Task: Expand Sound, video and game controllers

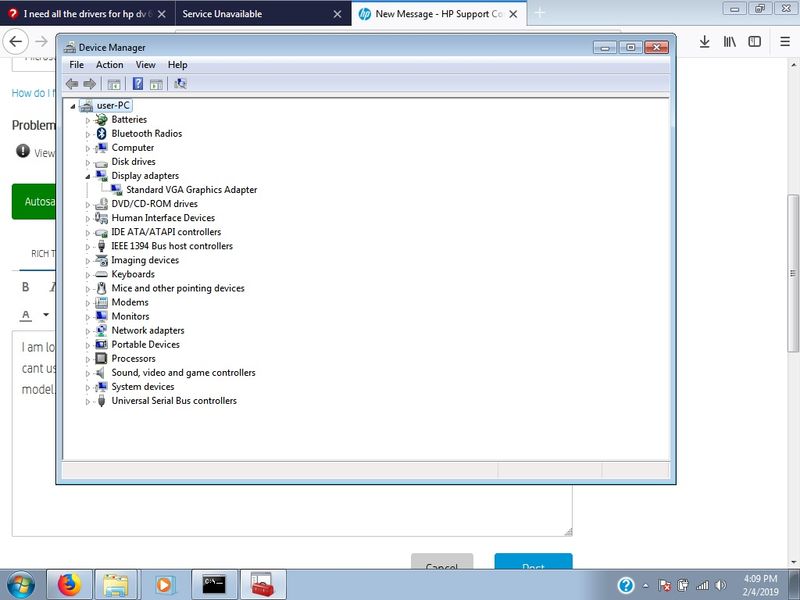Action: coord(88,373)
